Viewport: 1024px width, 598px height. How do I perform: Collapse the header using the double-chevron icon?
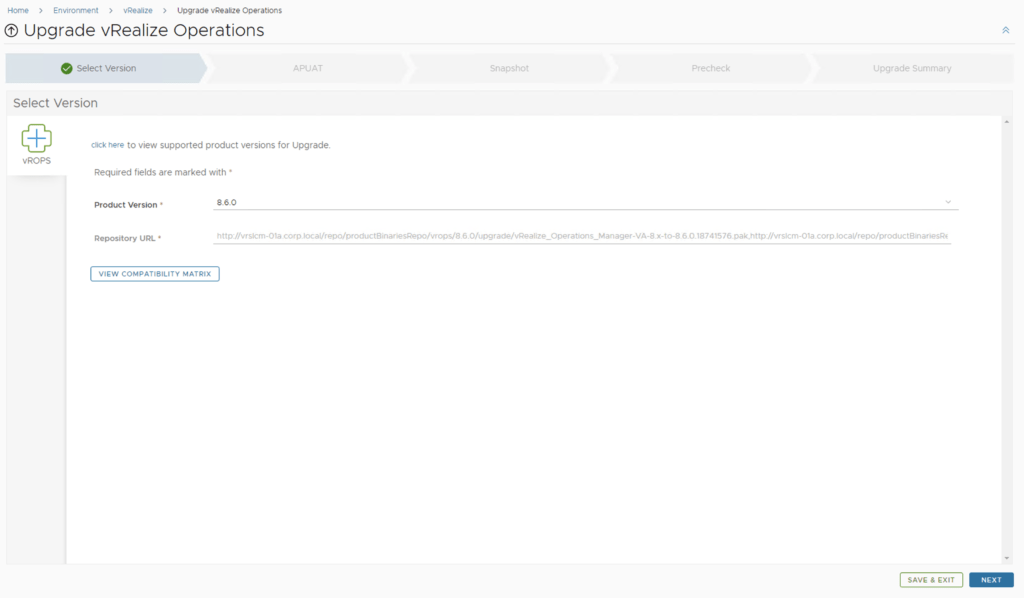[x=1005, y=31]
